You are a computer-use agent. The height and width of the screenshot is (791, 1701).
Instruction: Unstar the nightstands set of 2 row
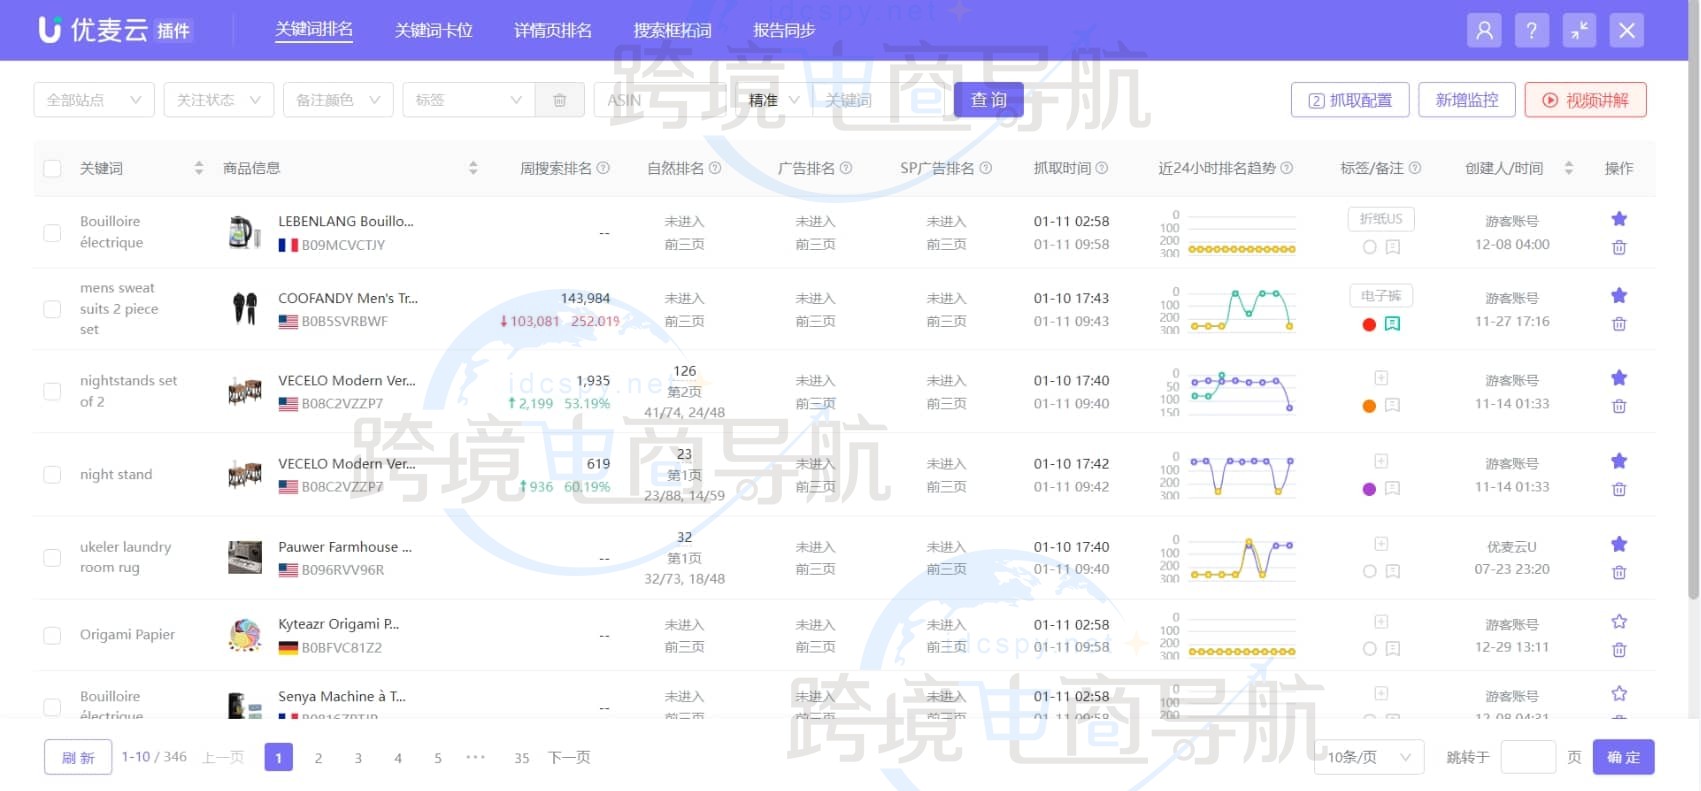coord(1619,378)
